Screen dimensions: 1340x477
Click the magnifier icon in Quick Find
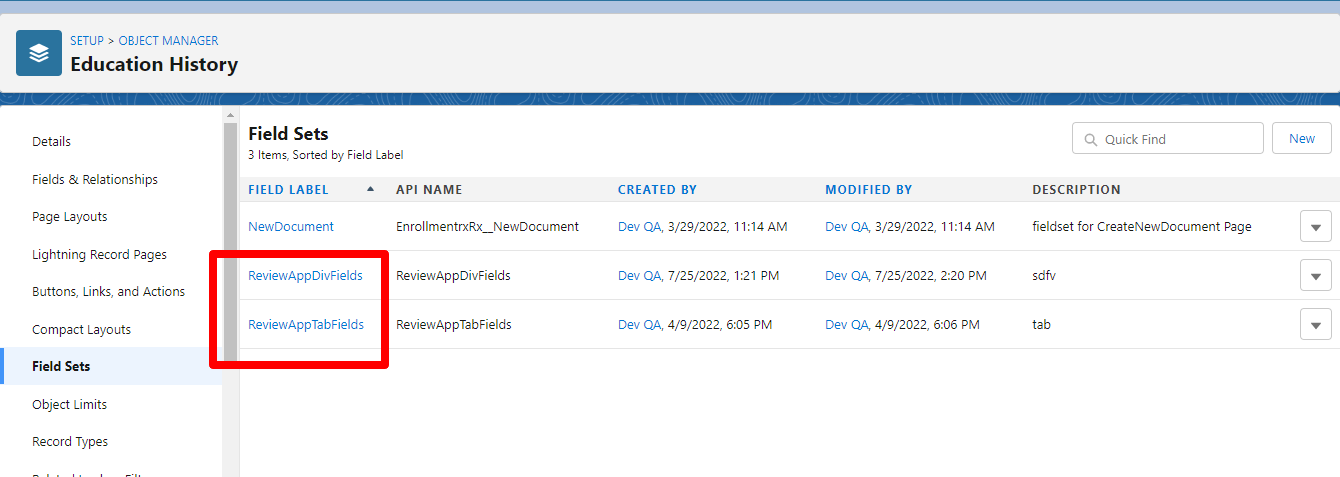1088,139
